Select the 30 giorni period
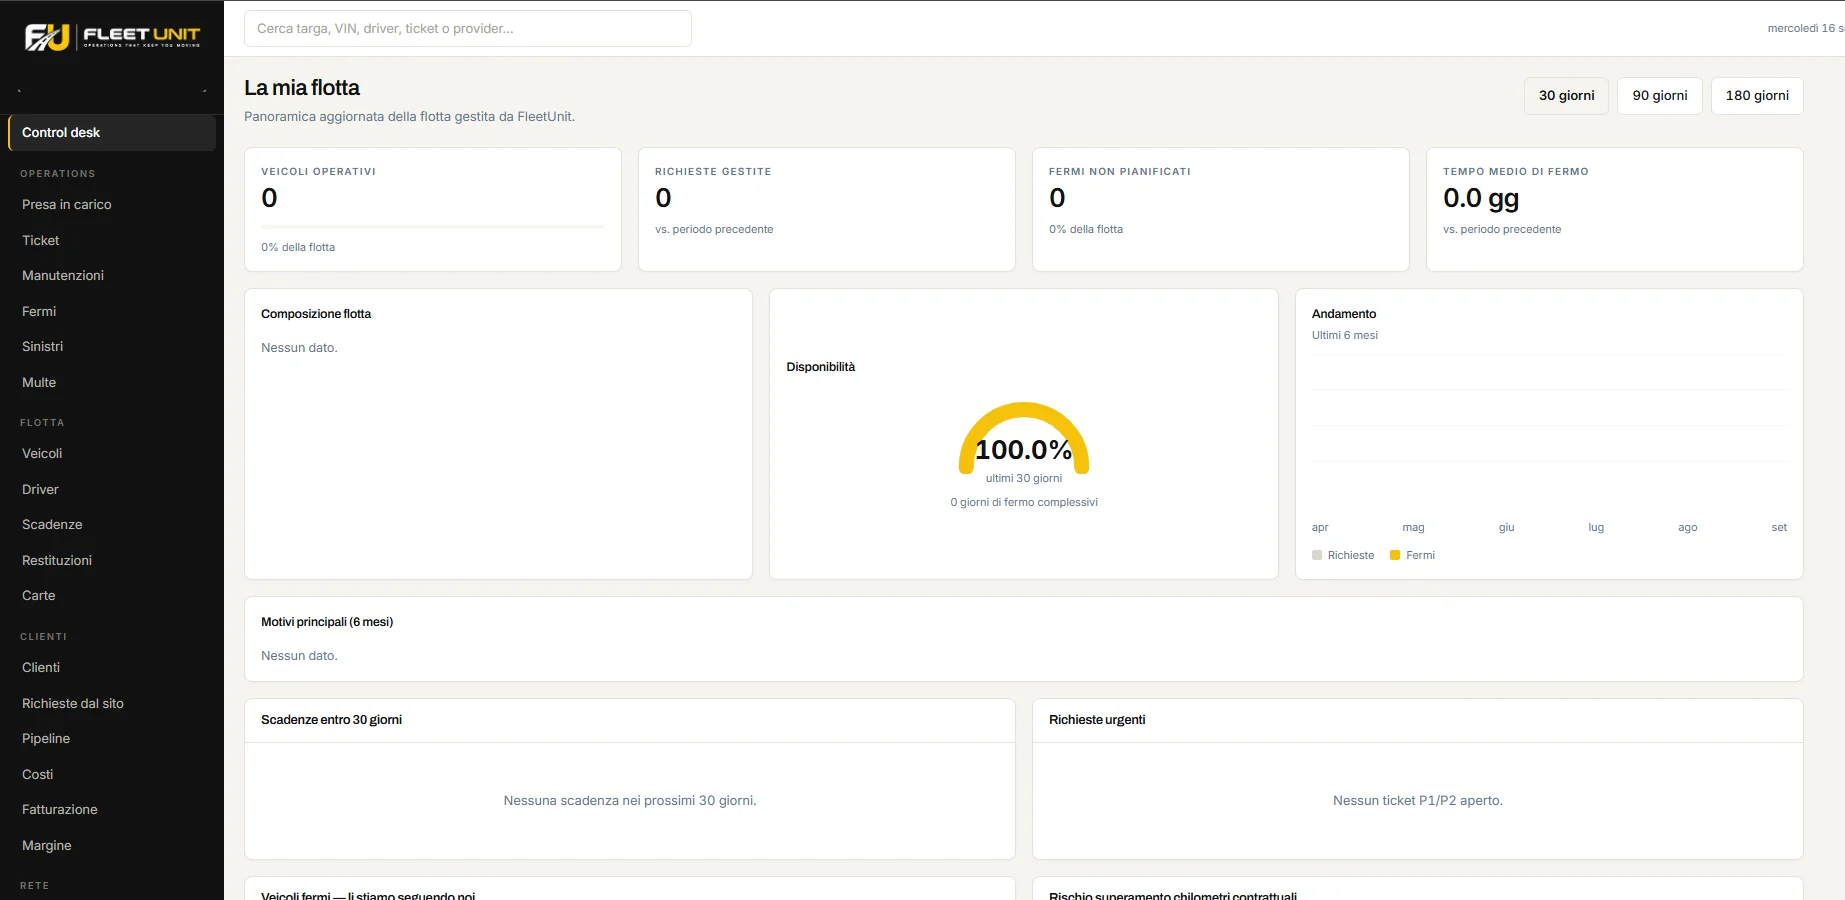 tap(1566, 96)
